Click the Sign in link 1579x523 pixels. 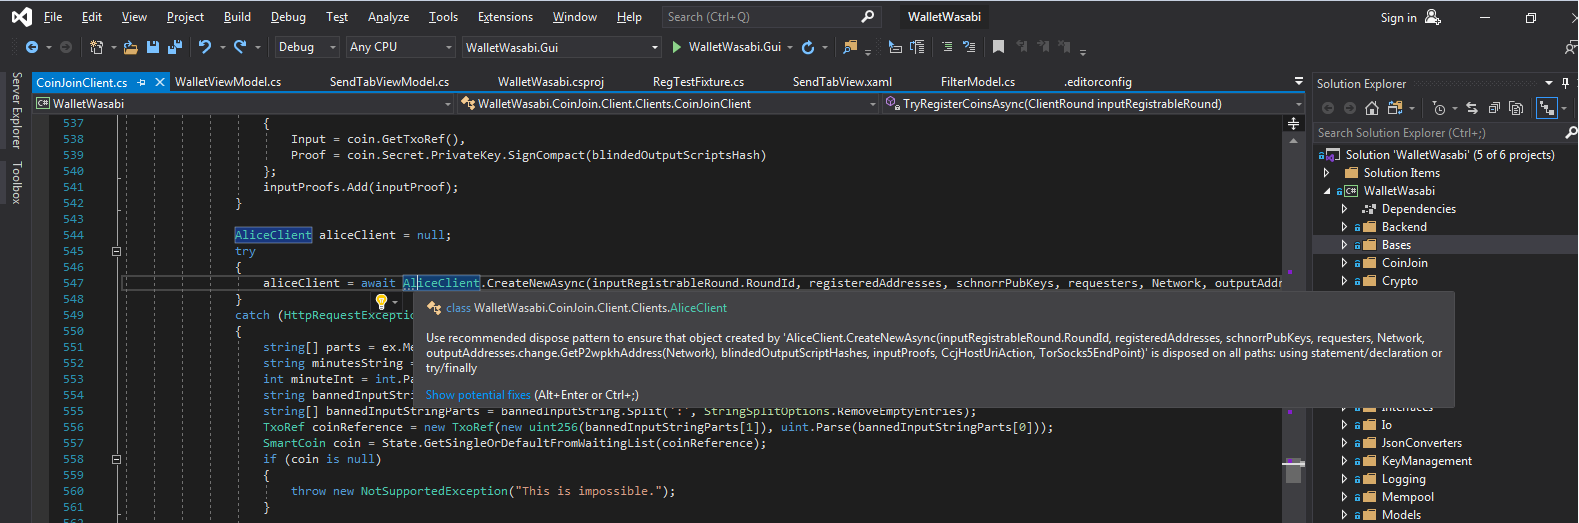point(1398,17)
